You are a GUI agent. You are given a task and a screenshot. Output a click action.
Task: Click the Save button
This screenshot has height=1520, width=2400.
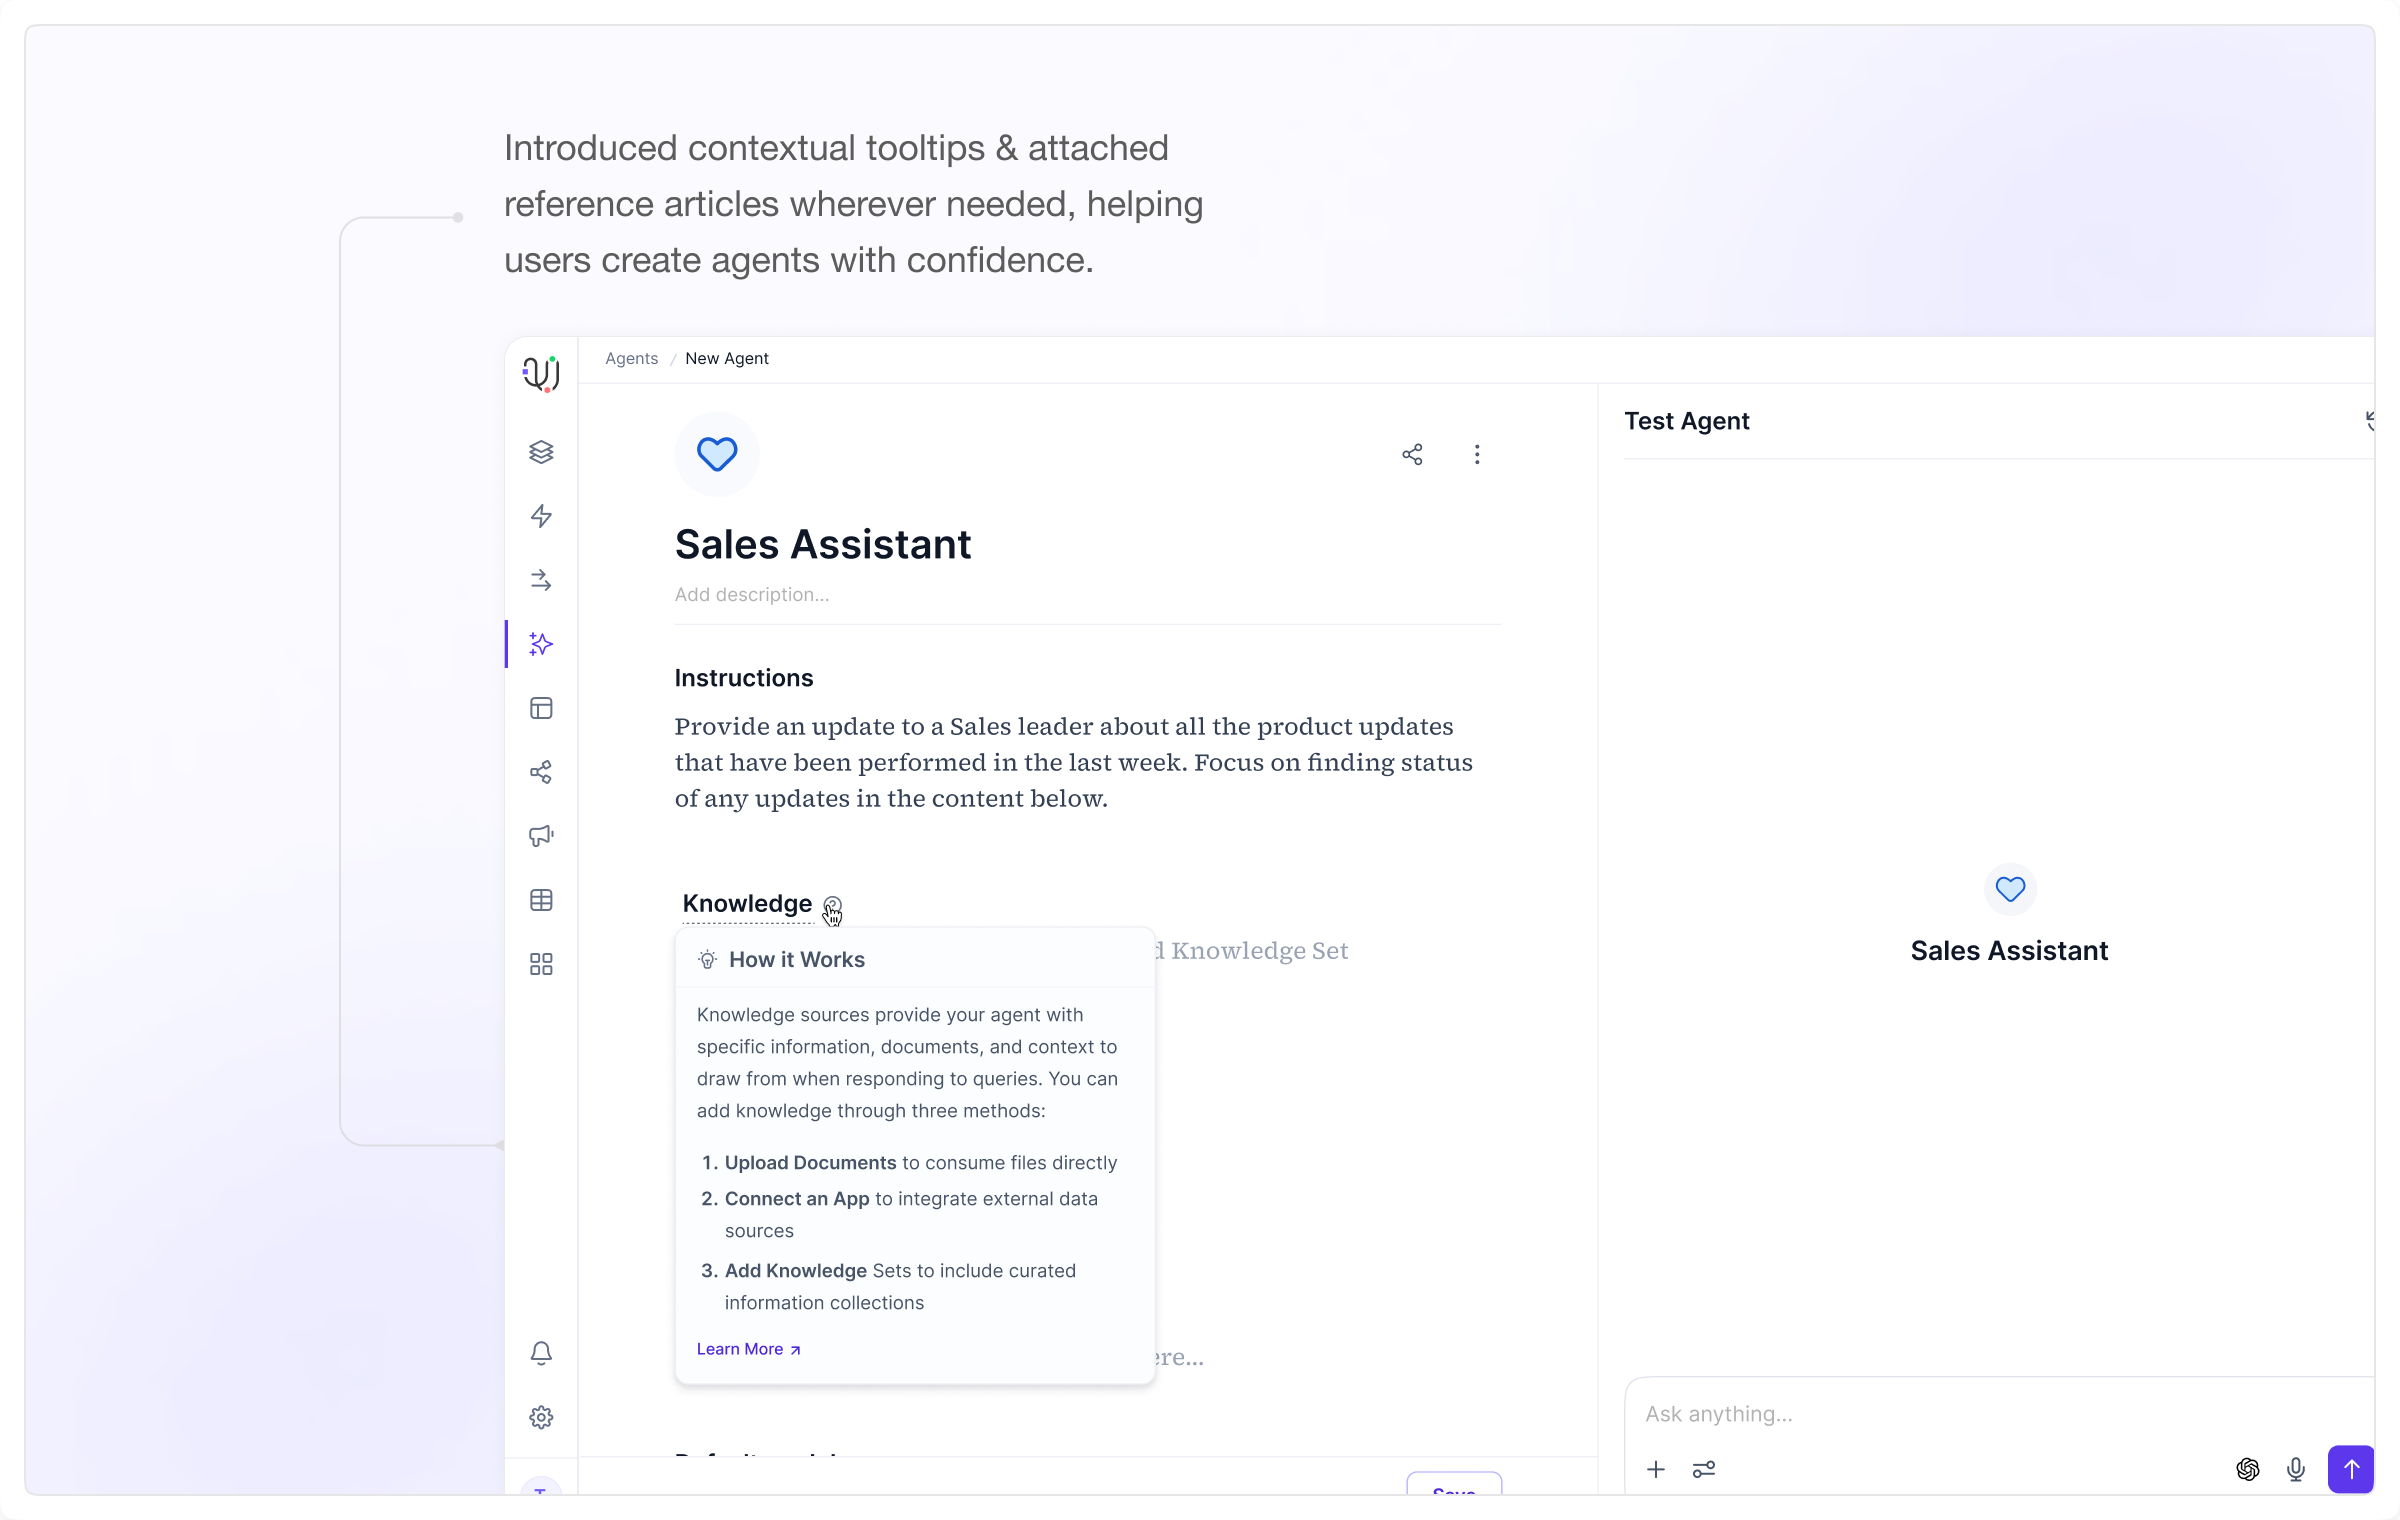coord(1454,1484)
